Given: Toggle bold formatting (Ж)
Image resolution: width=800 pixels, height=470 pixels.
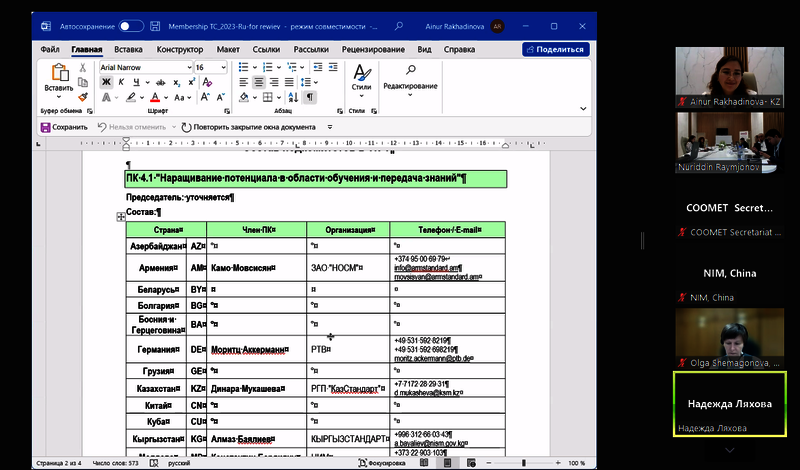Looking at the screenshot, I should point(106,82).
